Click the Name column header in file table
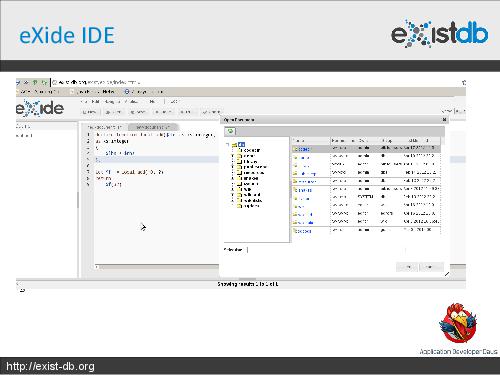This screenshot has height=375, width=500. click(311, 140)
